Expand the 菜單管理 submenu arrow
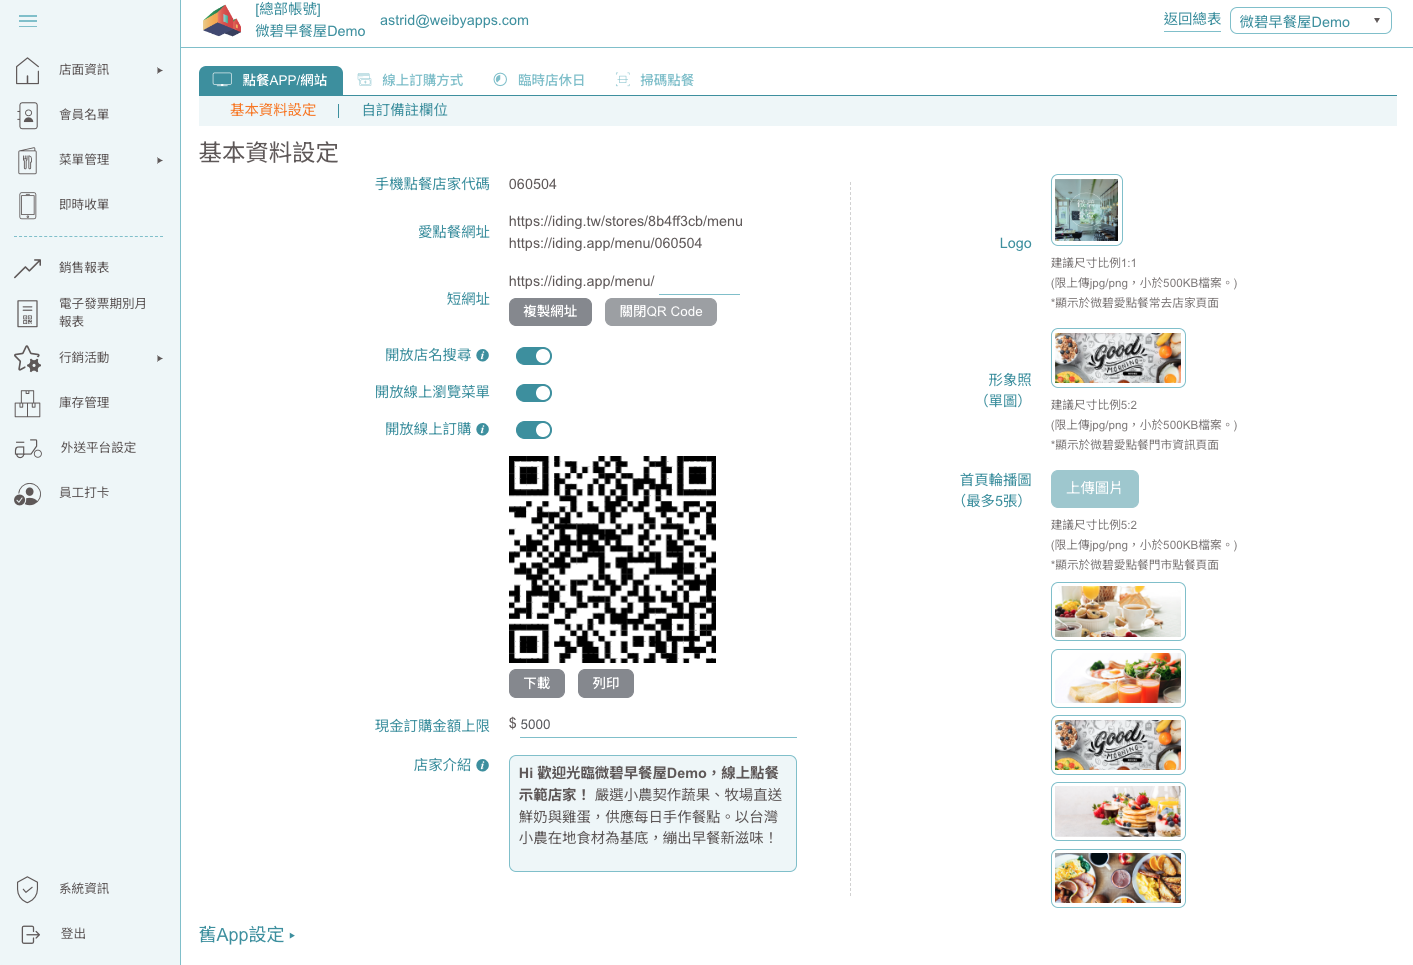1413x965 pixels. (x=160, y=160)
